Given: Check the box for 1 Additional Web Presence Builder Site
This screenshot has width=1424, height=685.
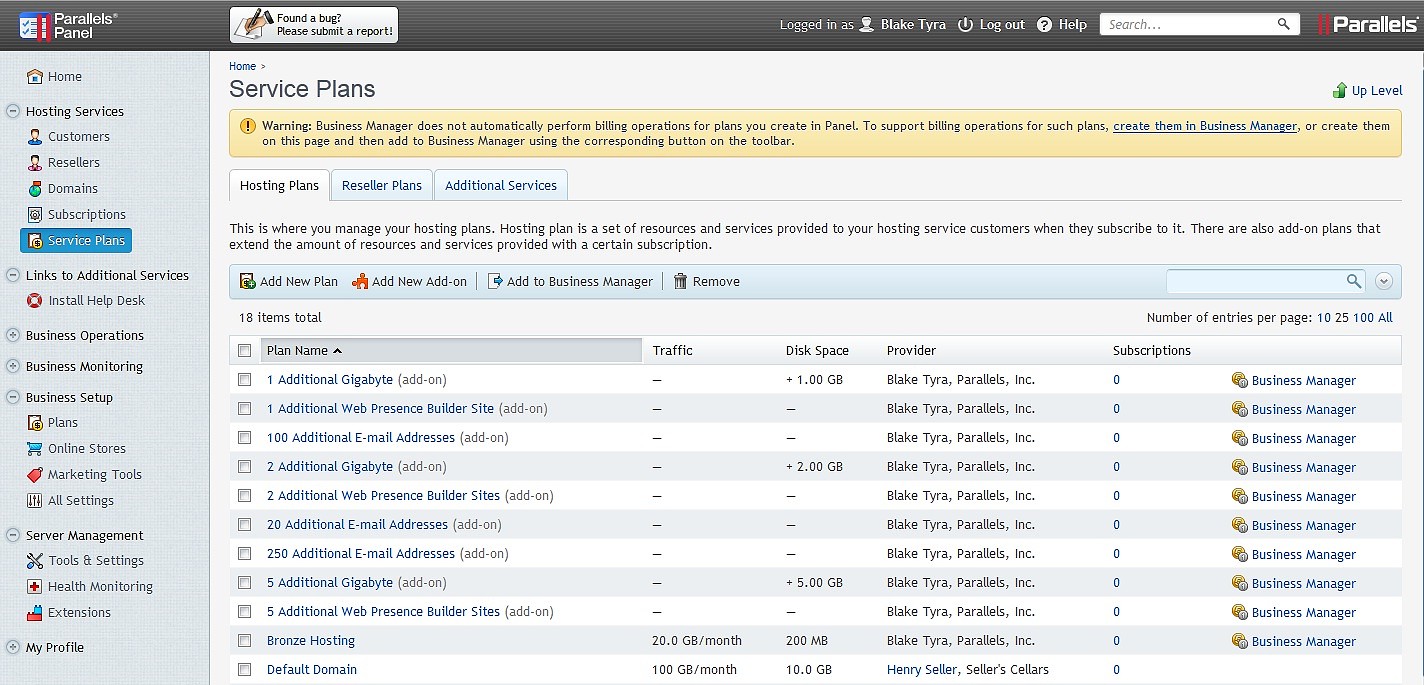Looking at the screenshot, I should pyautogui.click(x=245, y=408).
